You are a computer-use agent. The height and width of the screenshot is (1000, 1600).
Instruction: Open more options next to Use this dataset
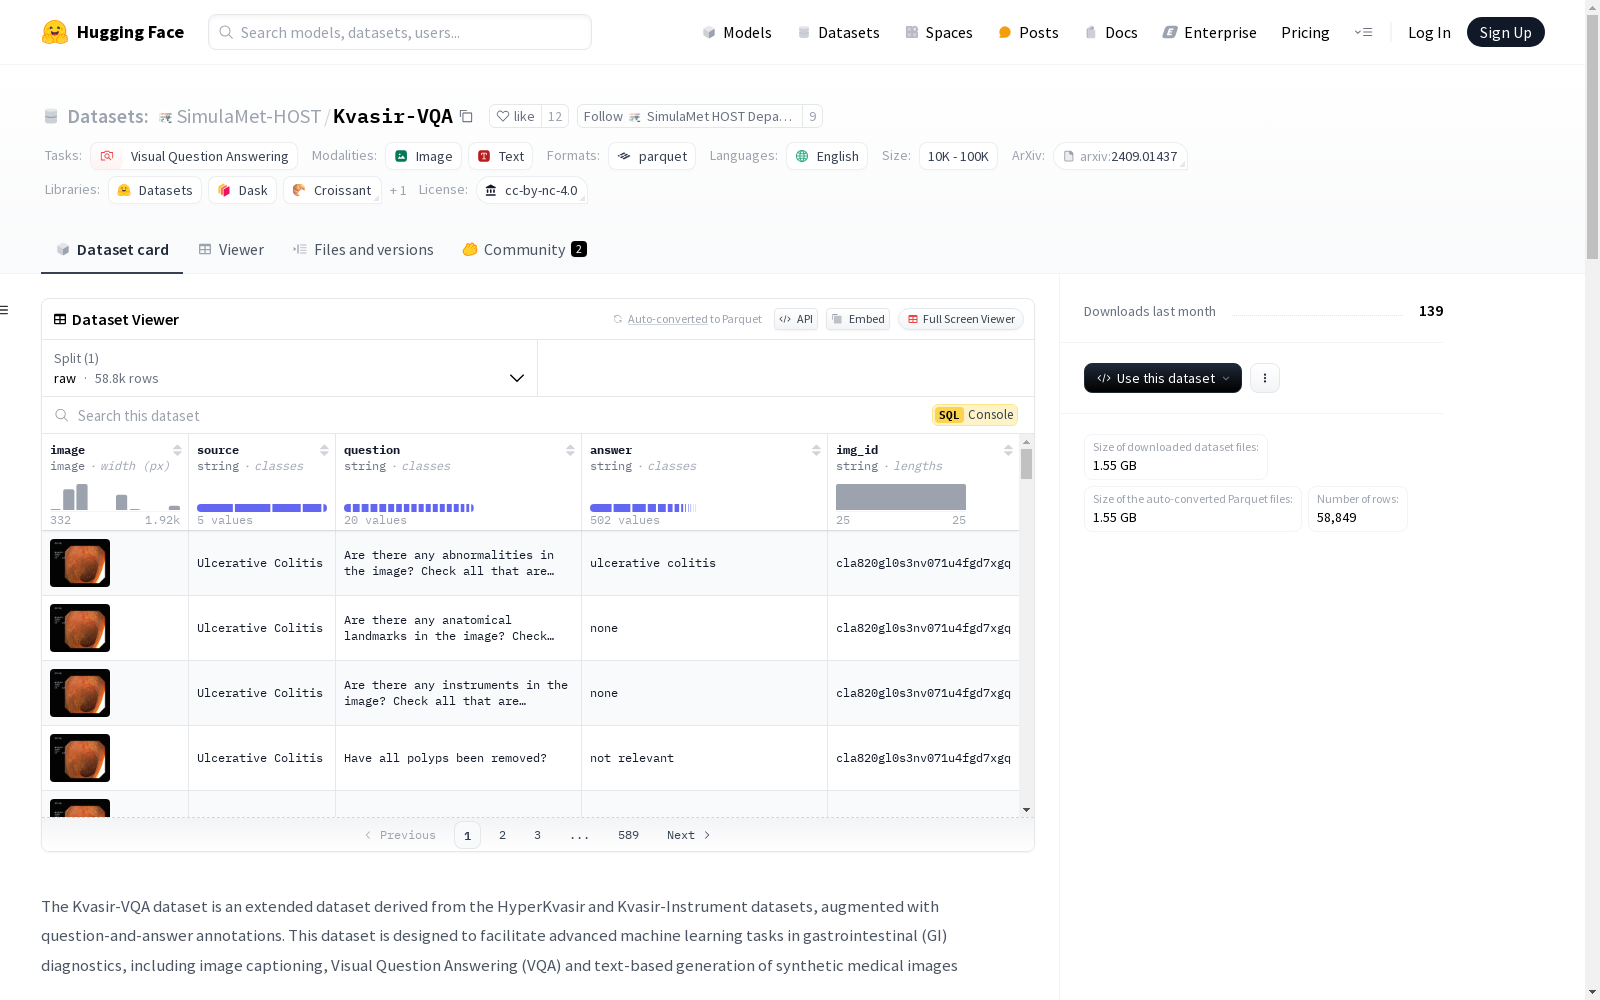(1265, 378)
